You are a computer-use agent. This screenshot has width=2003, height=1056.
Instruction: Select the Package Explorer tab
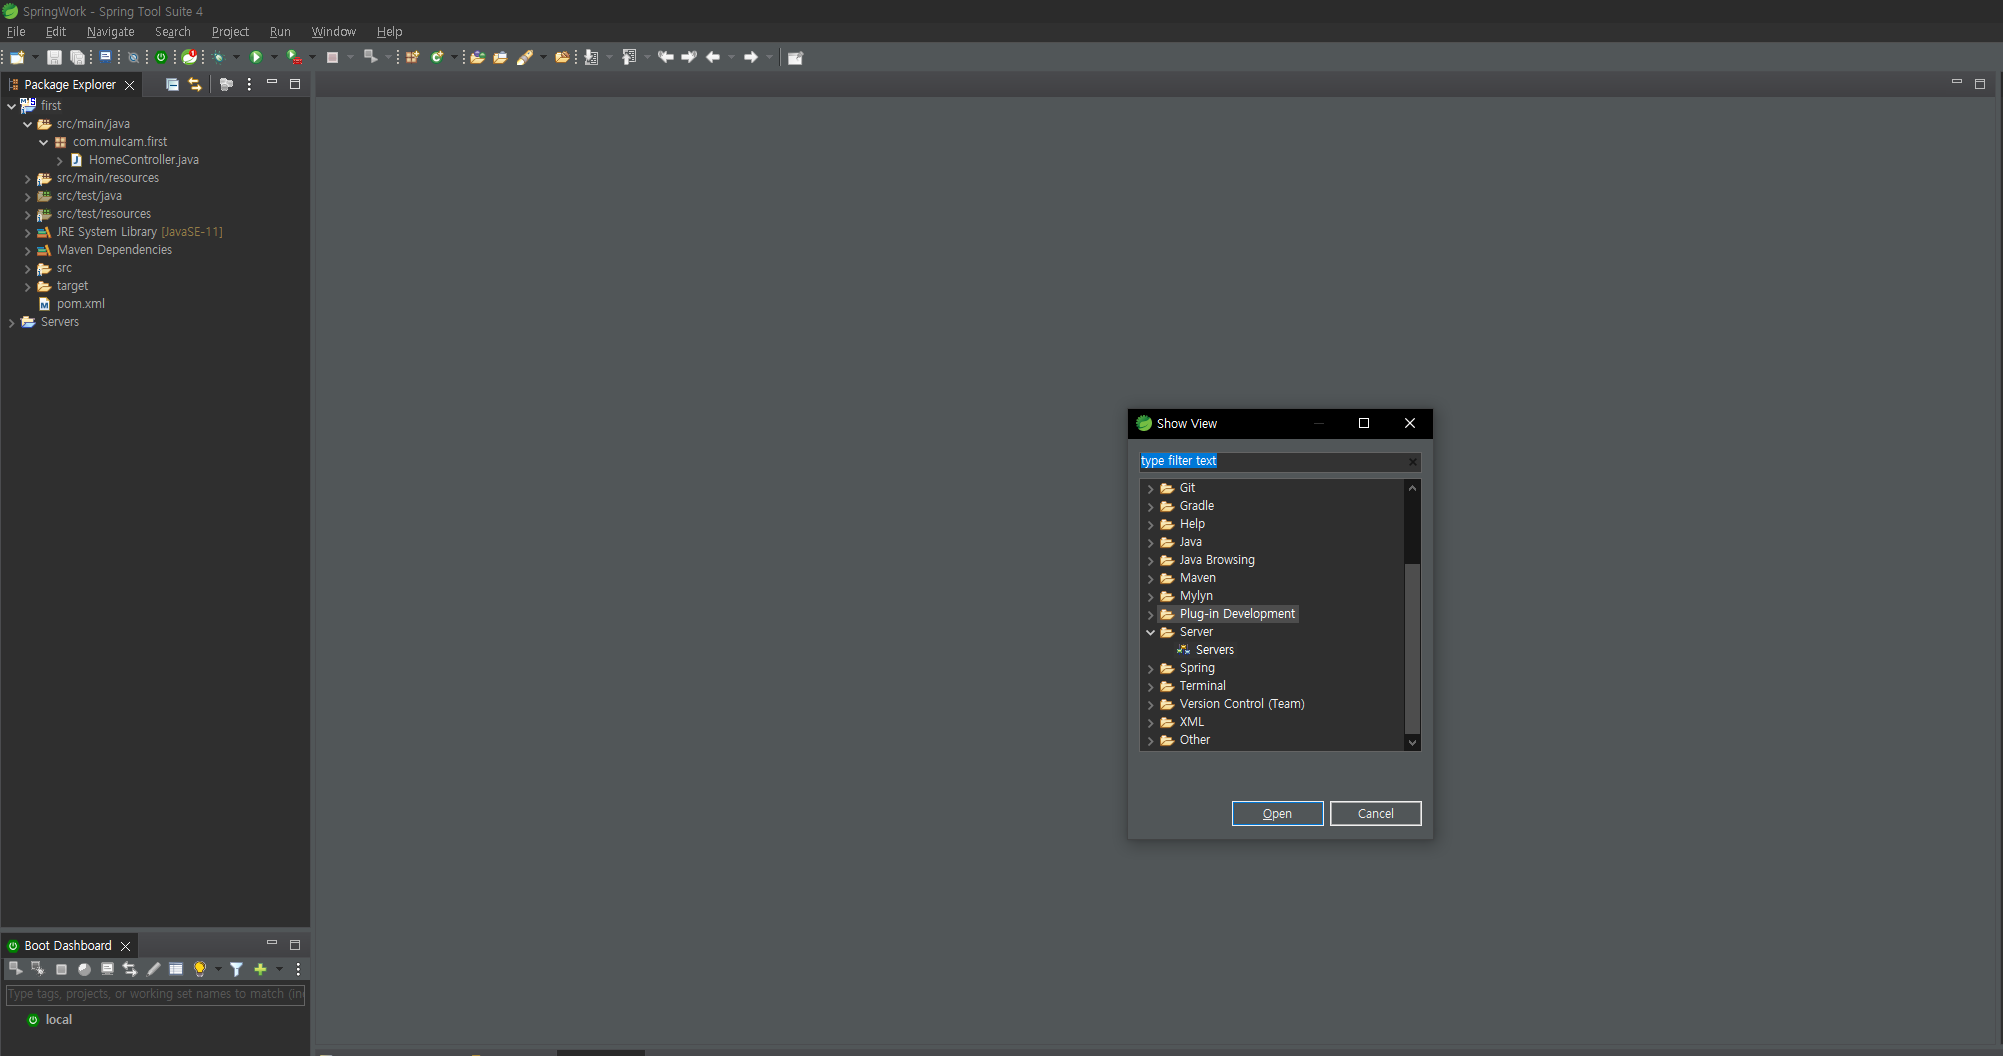tap(70, 84)
